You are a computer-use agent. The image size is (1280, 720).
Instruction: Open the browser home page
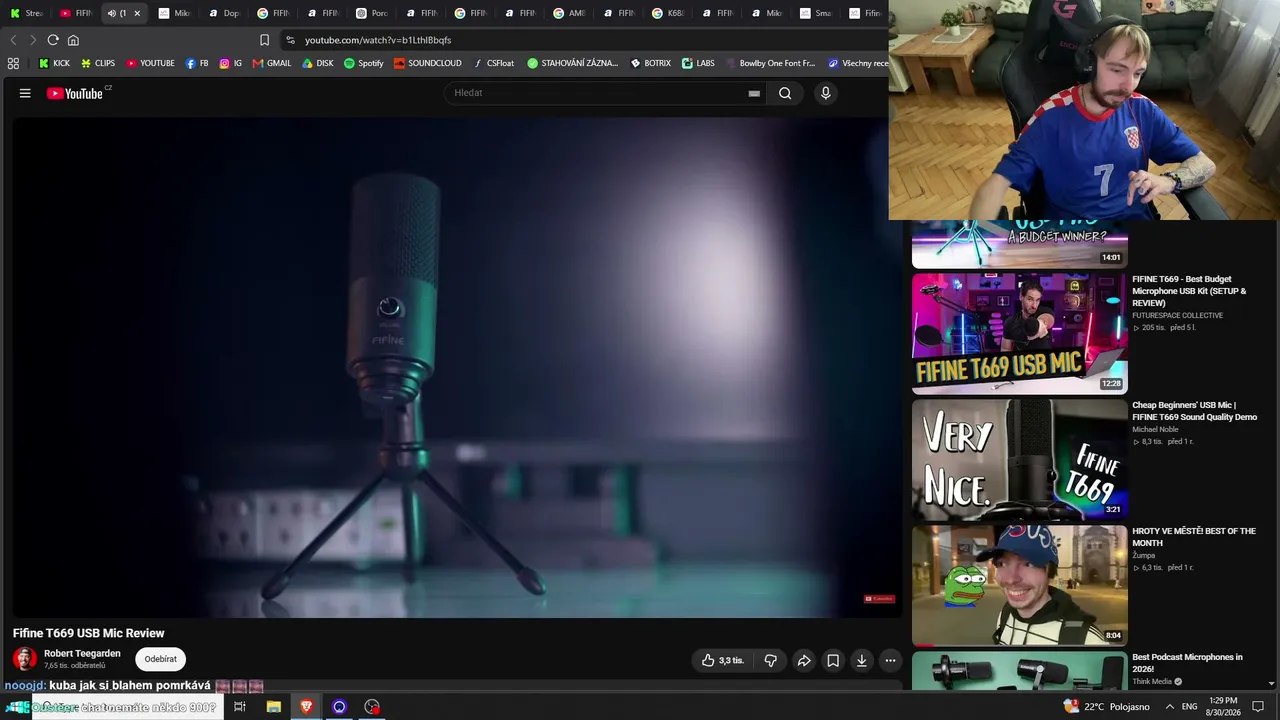click(73, 40)
